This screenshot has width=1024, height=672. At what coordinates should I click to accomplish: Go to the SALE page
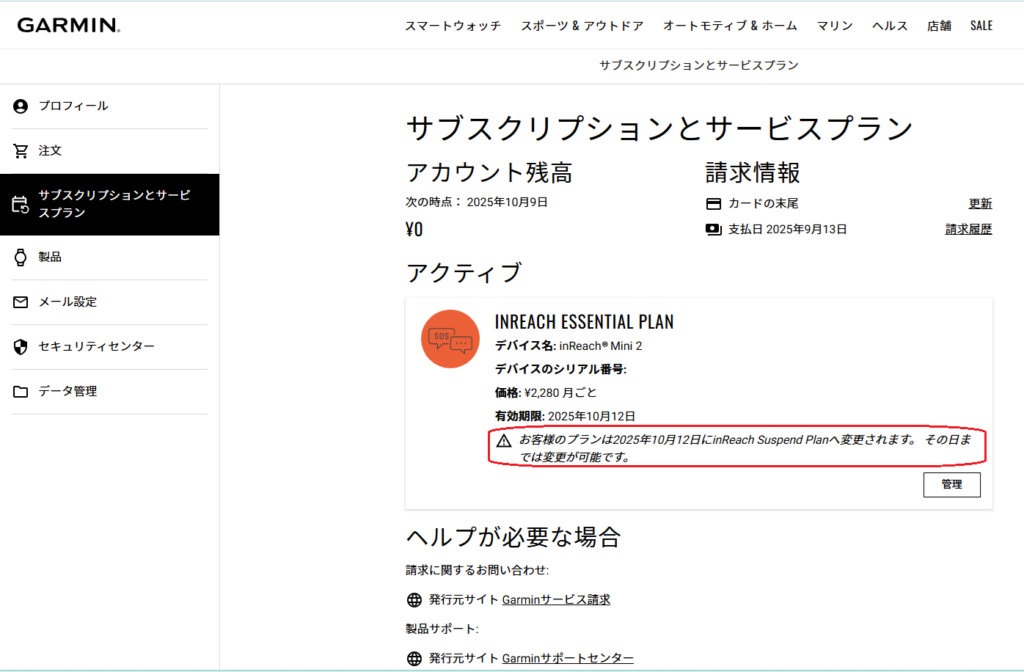(x=981, y=26)
